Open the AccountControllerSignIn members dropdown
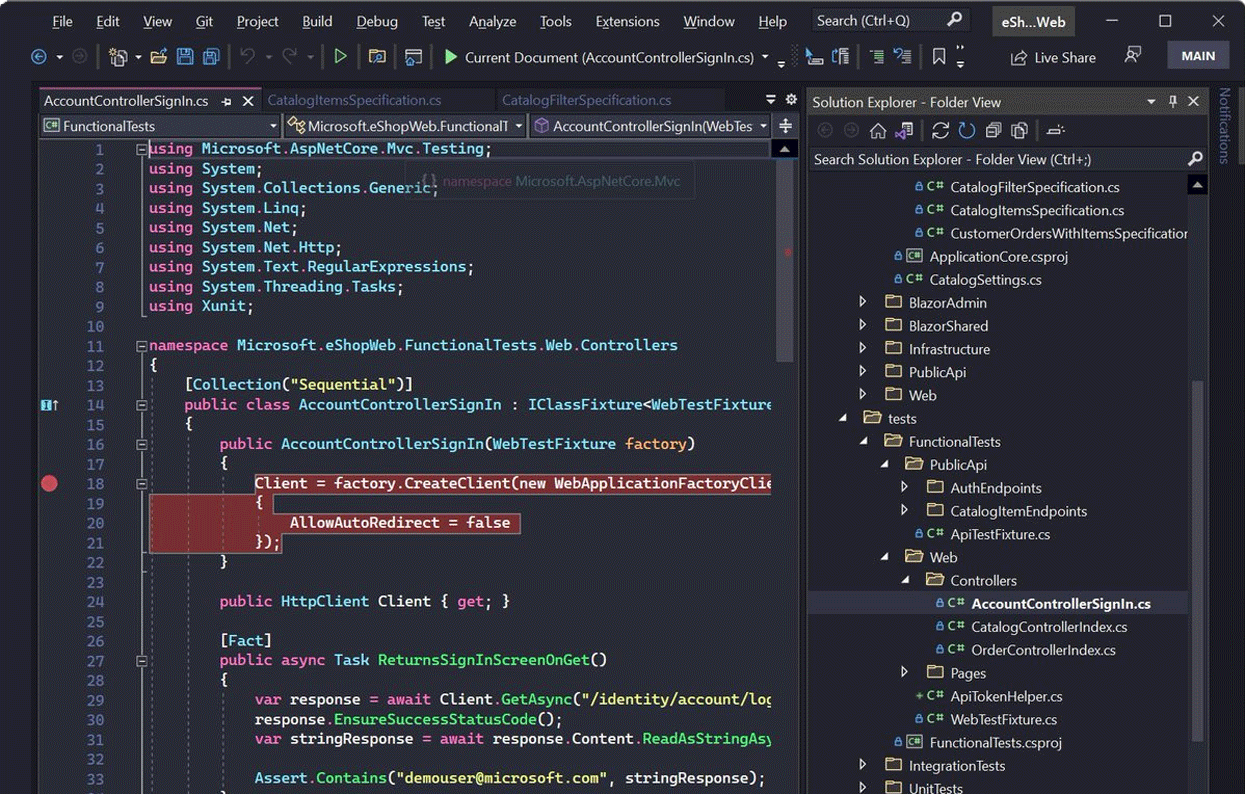The height and width of the screenshot is (794, 1245). pos(650,126)
